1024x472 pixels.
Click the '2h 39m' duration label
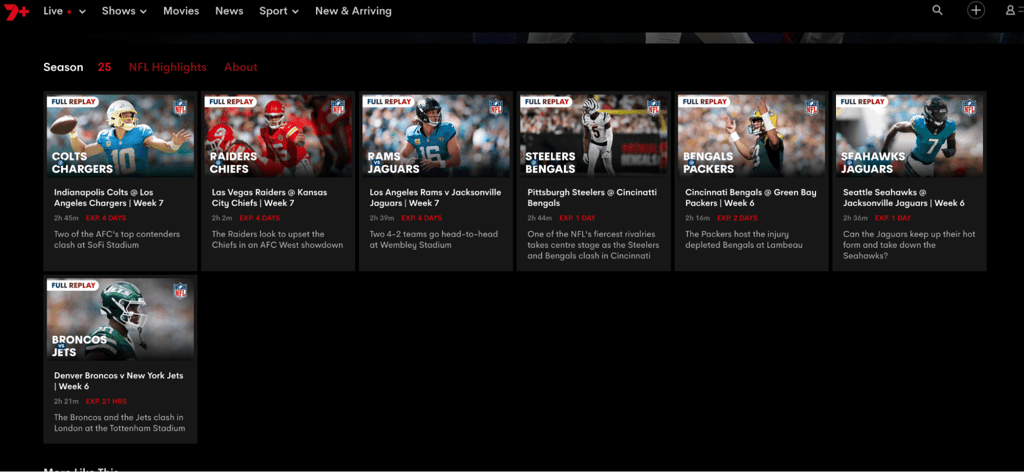tap(381, 218)
